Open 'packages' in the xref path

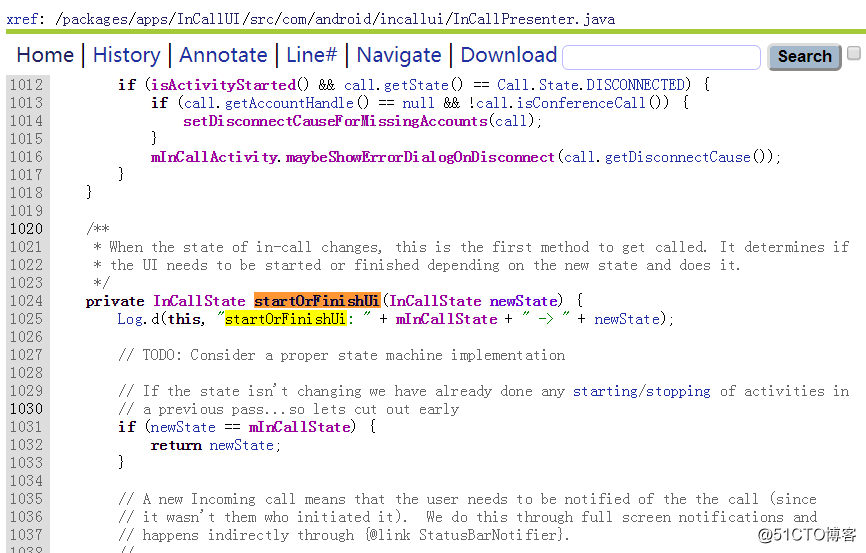94,19
